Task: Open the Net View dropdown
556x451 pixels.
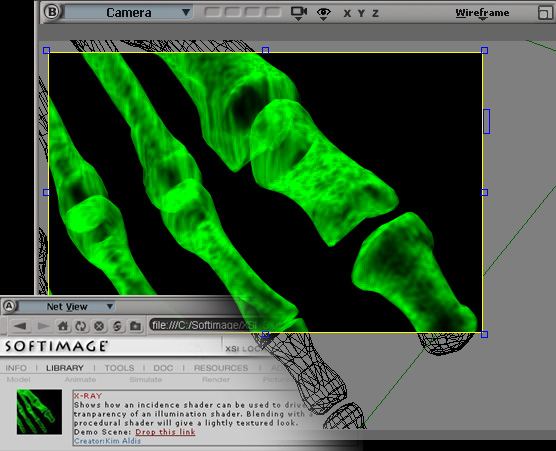Action: point(67,306)
